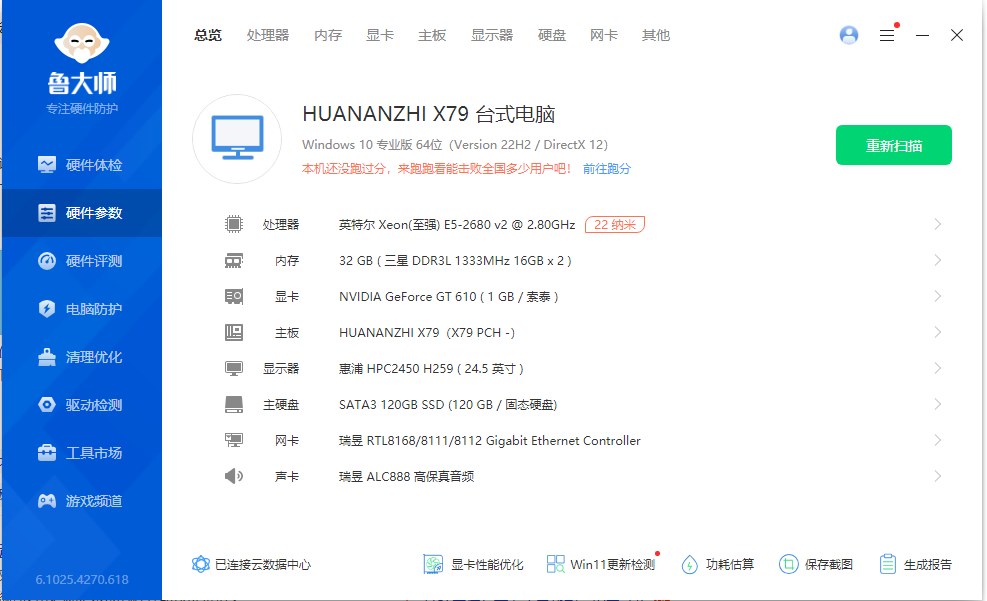This screenshot has width=987, height=601.
Task: Click the 主硬盘 disk icon
Action: [234, 405]
